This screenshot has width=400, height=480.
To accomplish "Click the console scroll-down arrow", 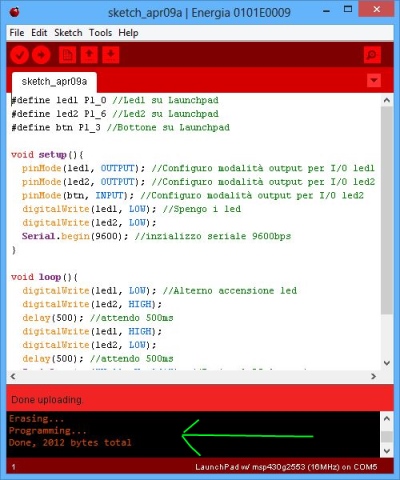I will (x=387, y=451).
